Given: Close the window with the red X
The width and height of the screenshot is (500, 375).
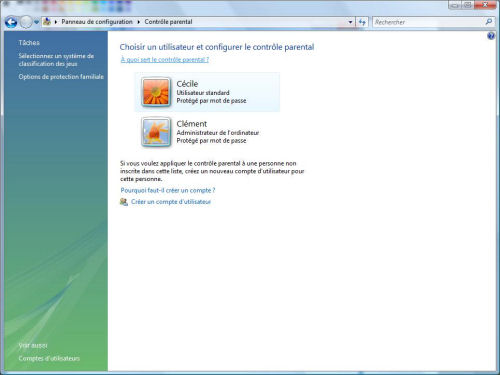Looking at the screenshot, I should (x=486, y=5).
